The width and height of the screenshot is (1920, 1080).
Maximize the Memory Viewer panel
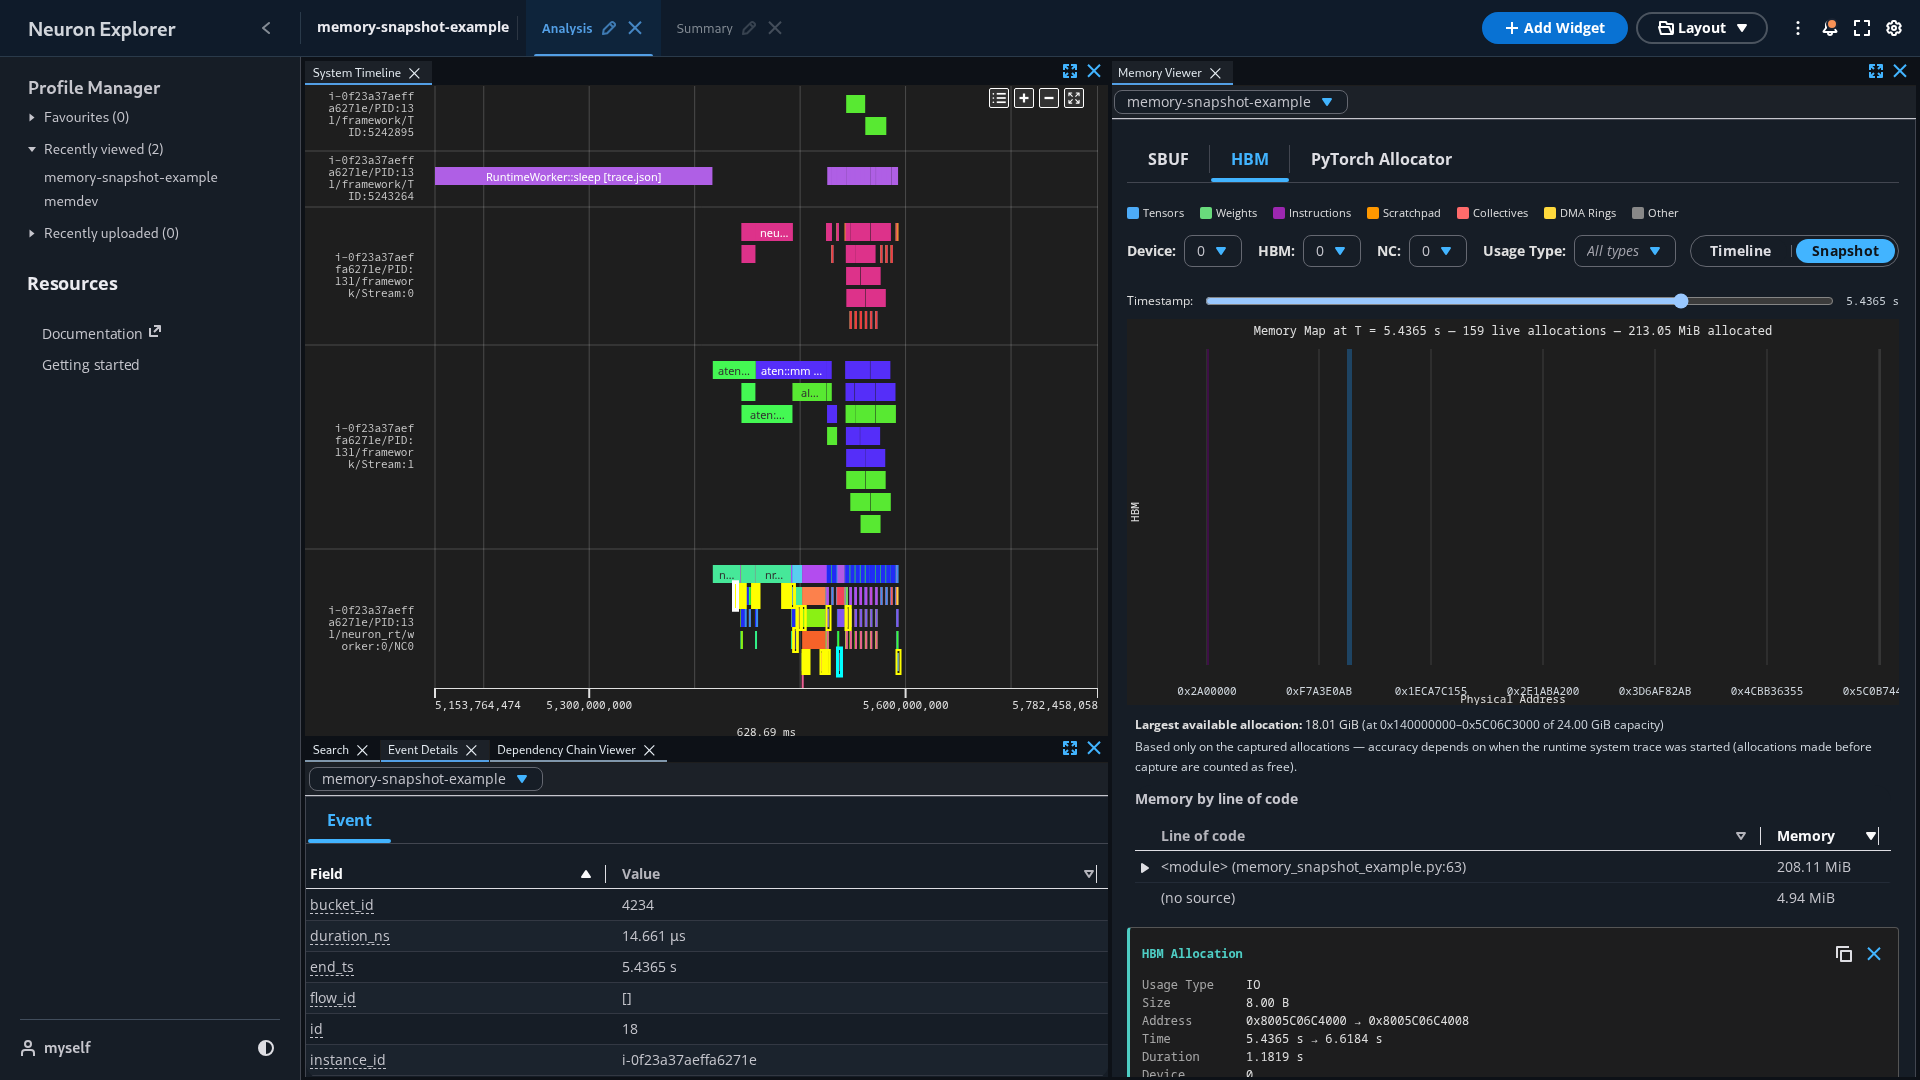pyautogui.click(x=1876, y=71)
